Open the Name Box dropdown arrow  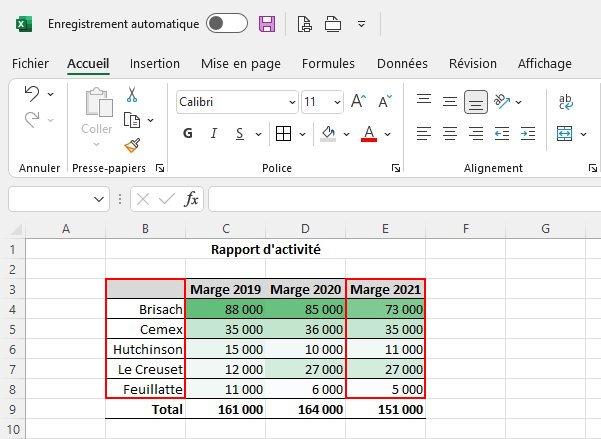pyautogui.click(x=99, y=200)
